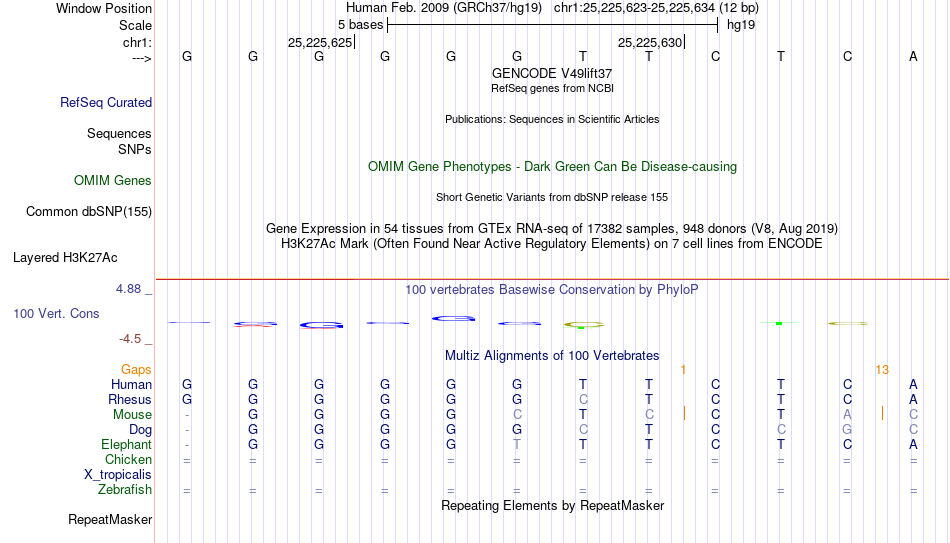Click 'Repeating Elements by RepeatMasker' title
The image size is (950, 543).
click(553, 505)
